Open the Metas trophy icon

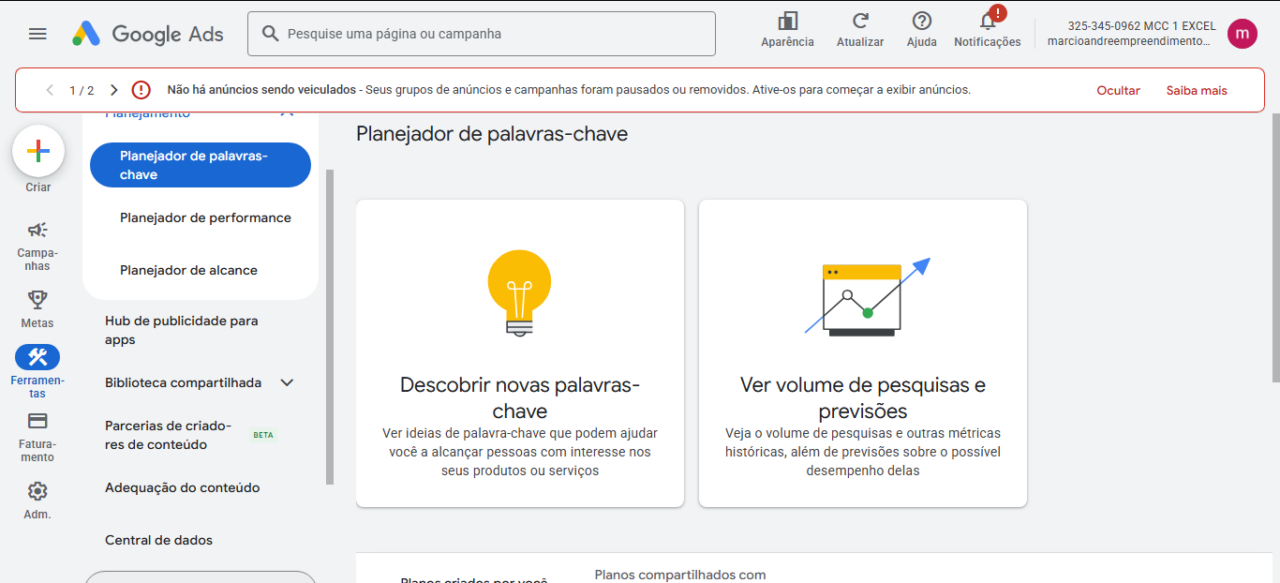click(x=38, y=299)
